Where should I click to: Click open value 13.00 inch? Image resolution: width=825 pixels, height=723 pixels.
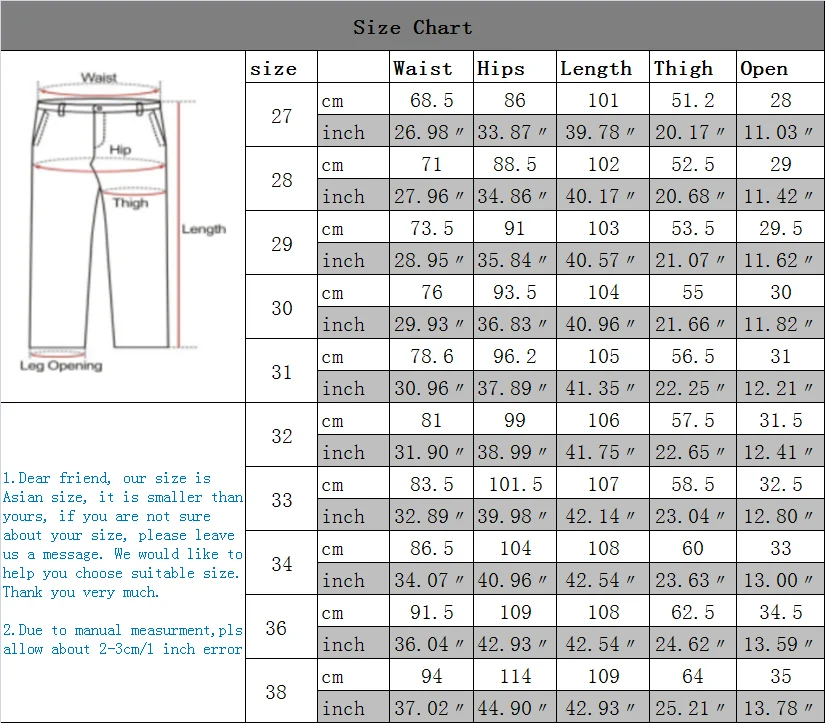(778, 580)
